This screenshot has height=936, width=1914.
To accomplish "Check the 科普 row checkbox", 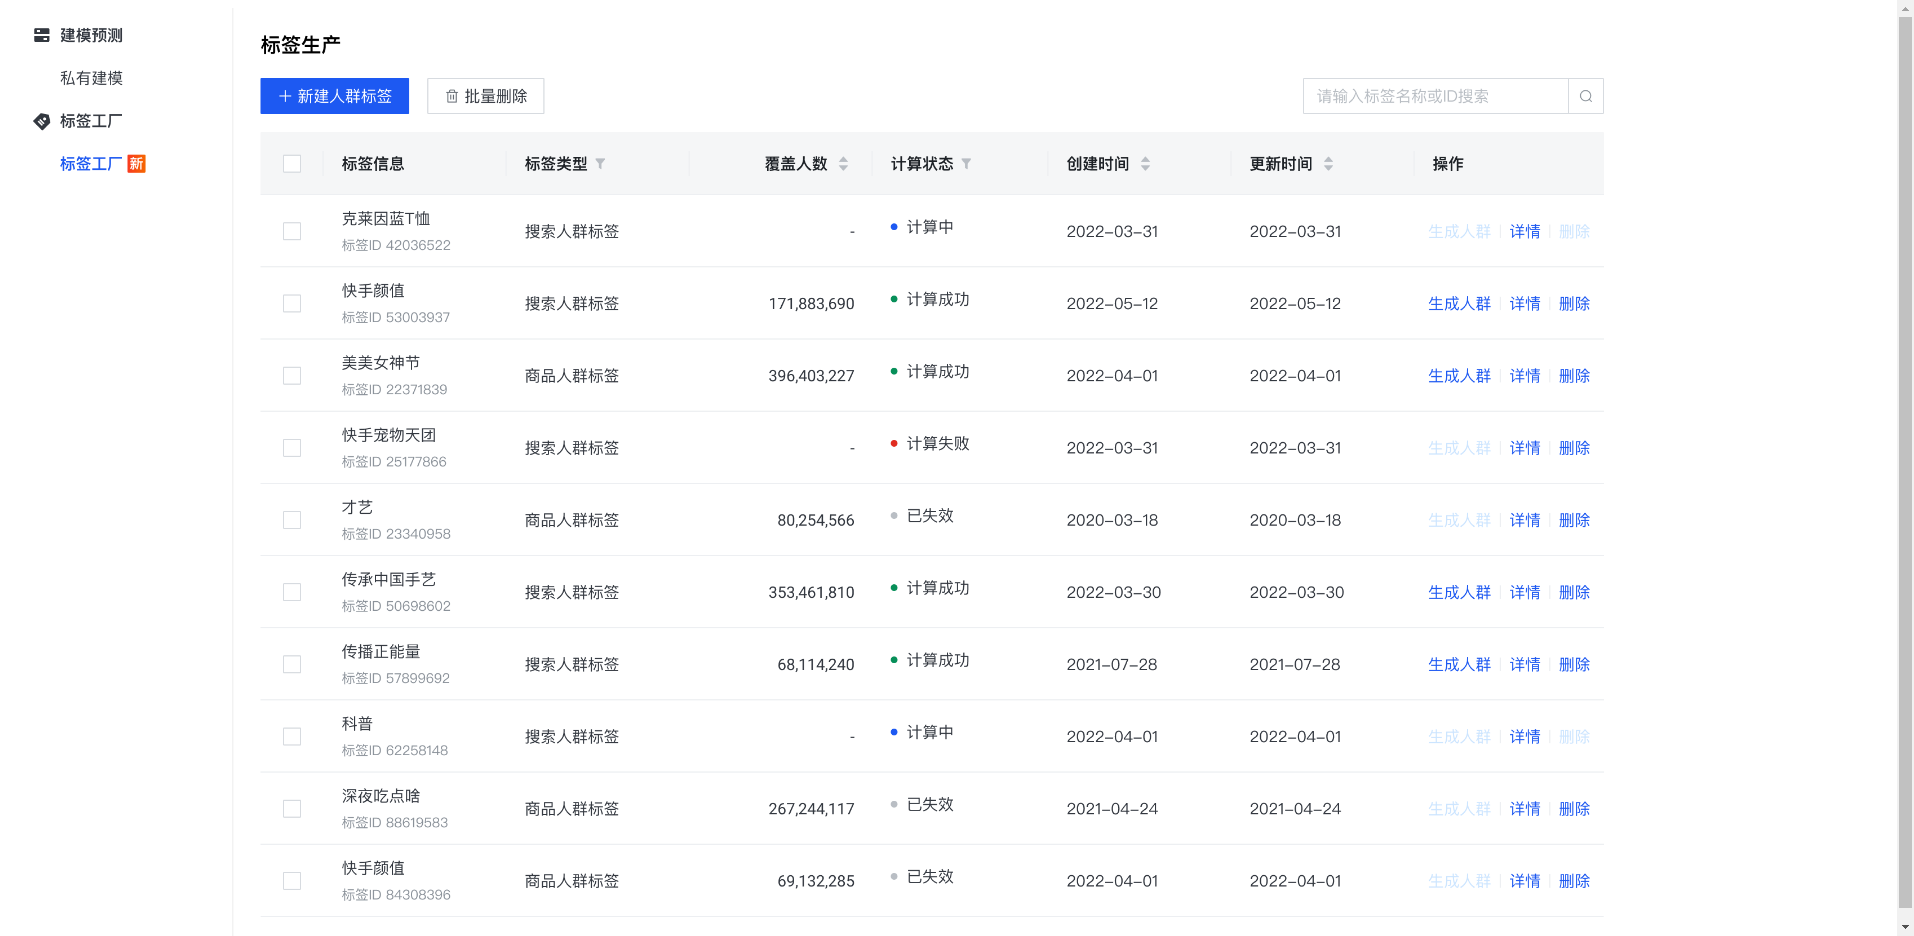I will pyautogui.click(x=292, y=737).
